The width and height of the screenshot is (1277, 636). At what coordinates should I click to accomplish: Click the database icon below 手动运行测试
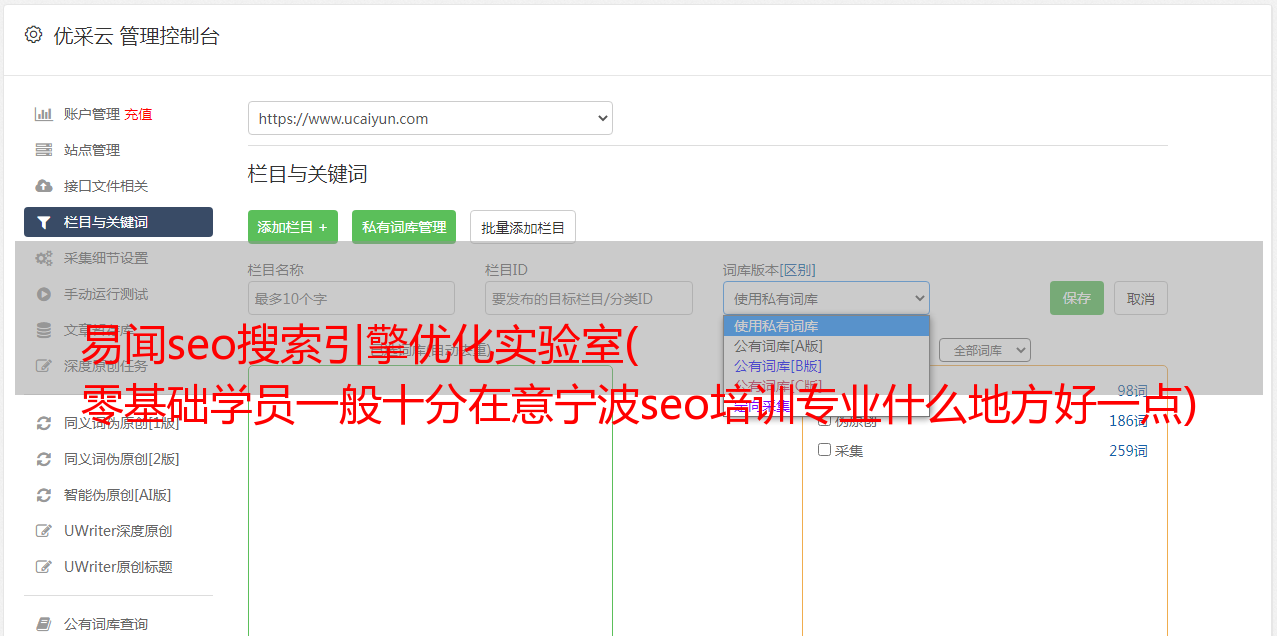tap(43, 330)
